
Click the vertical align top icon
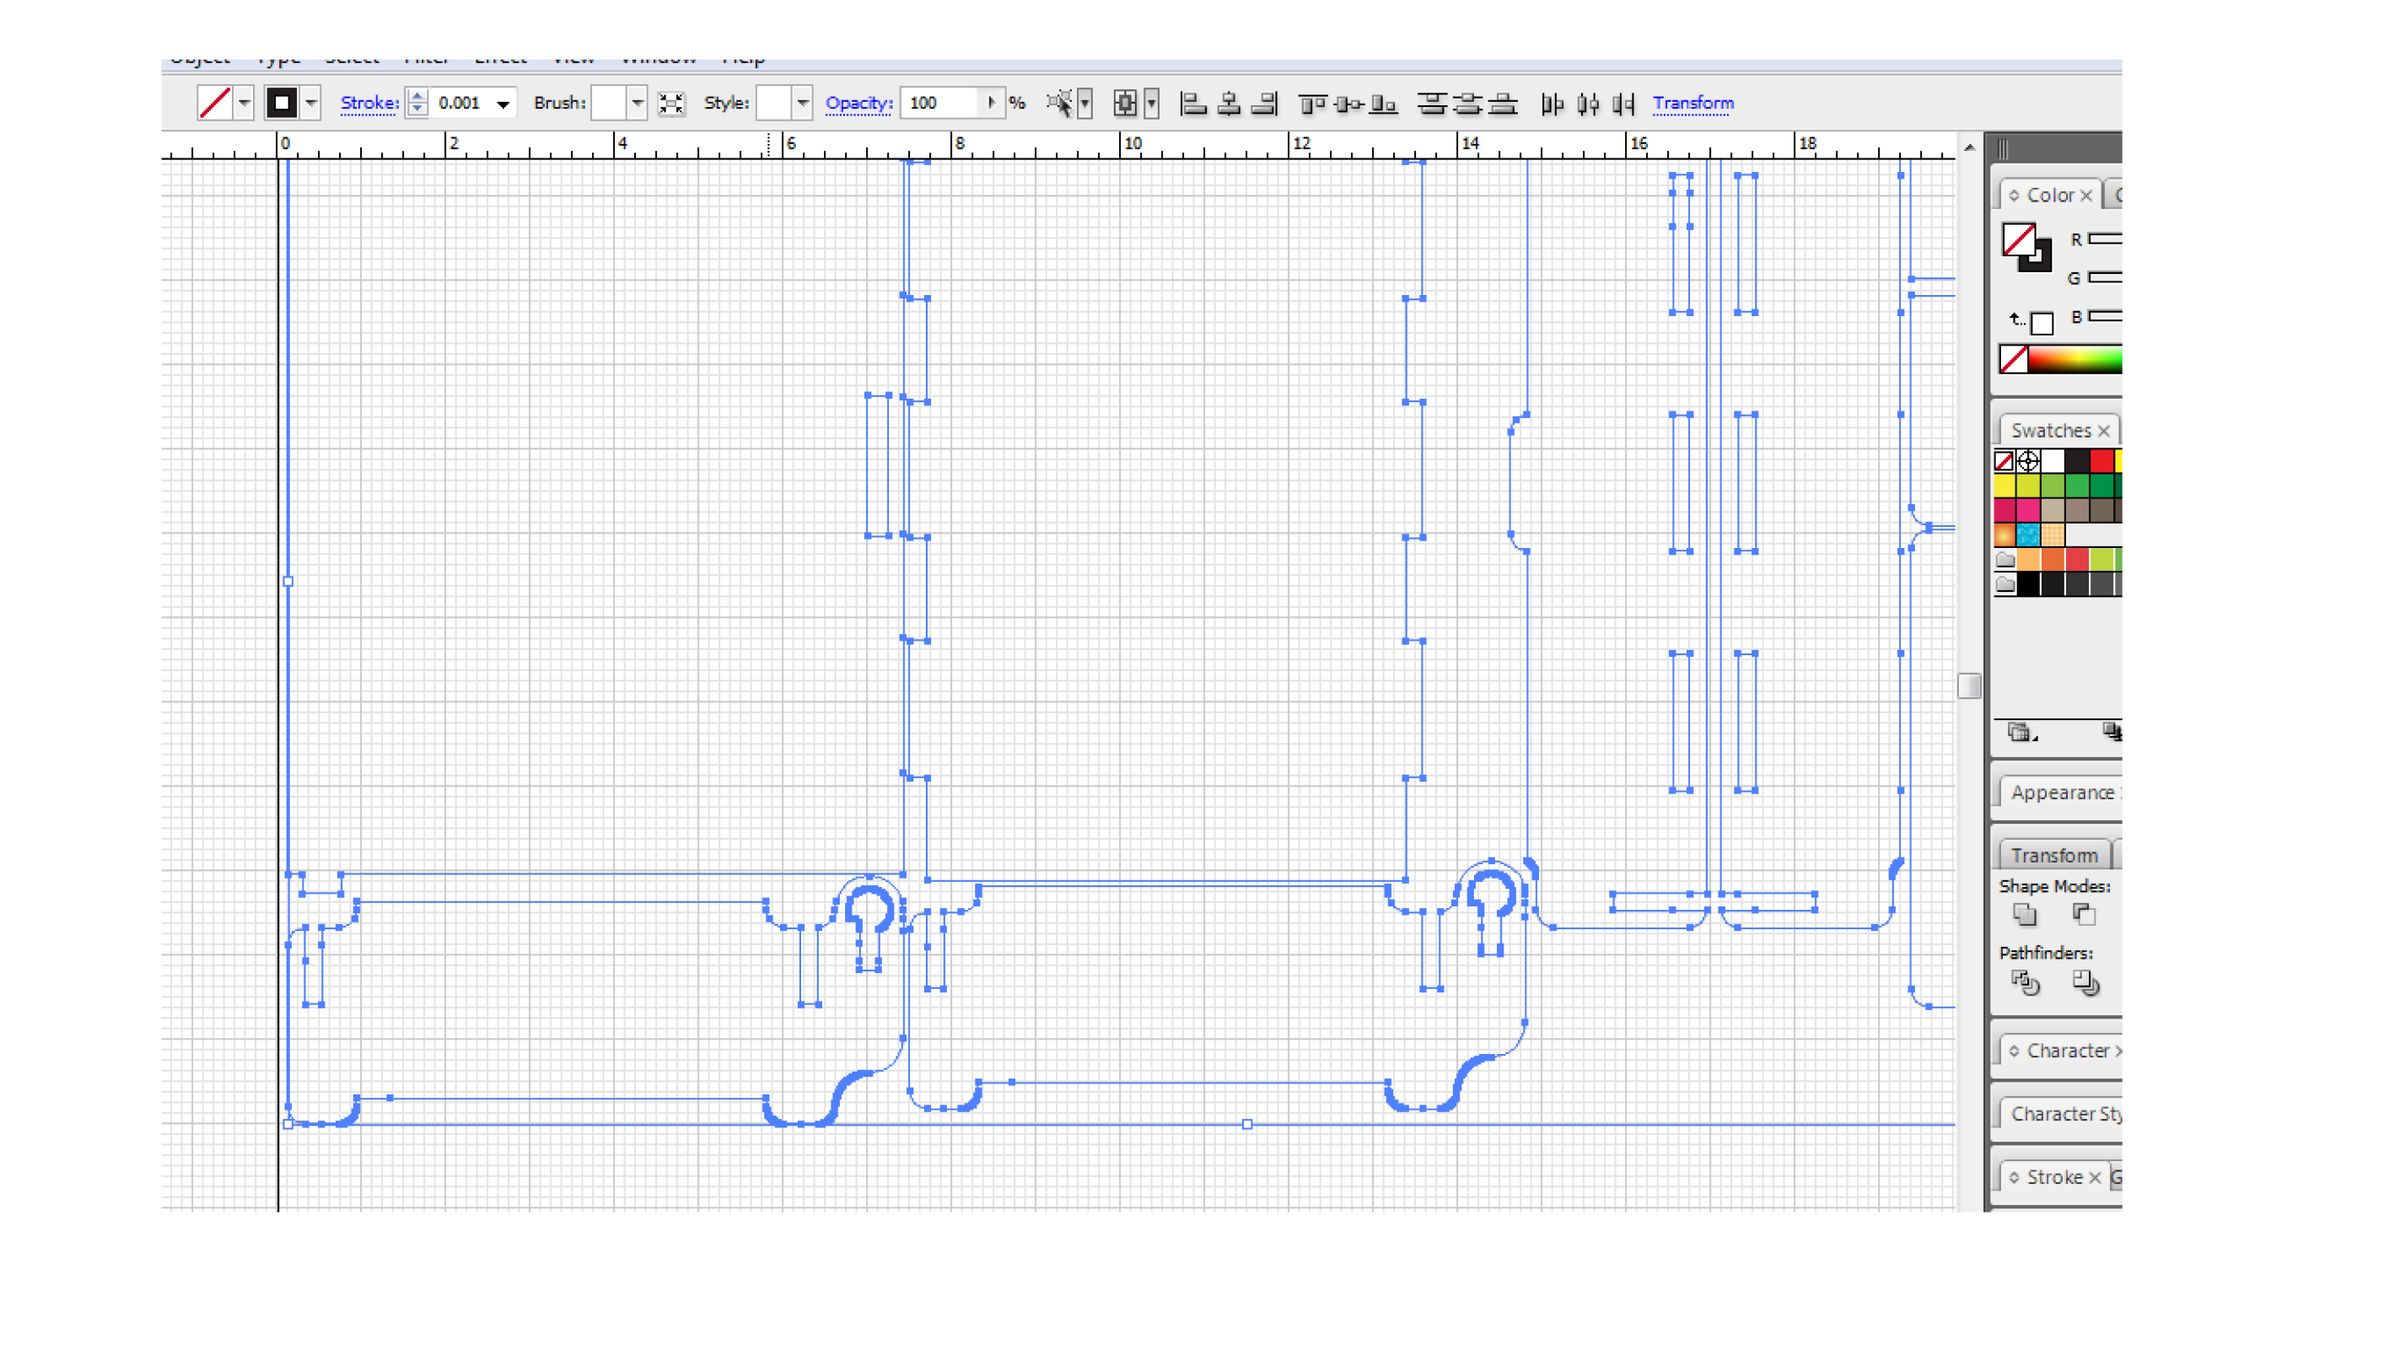click(1312, 103)
